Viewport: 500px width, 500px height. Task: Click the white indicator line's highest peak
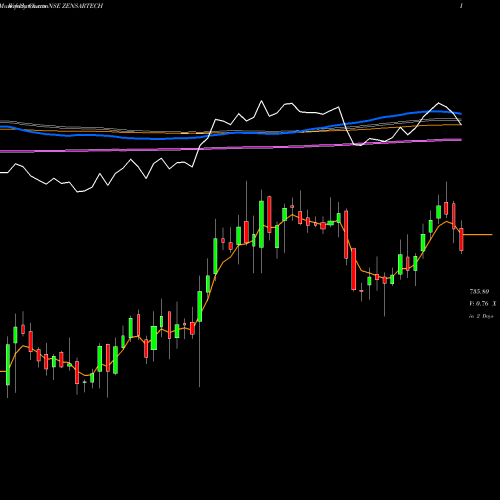(261, 101)
